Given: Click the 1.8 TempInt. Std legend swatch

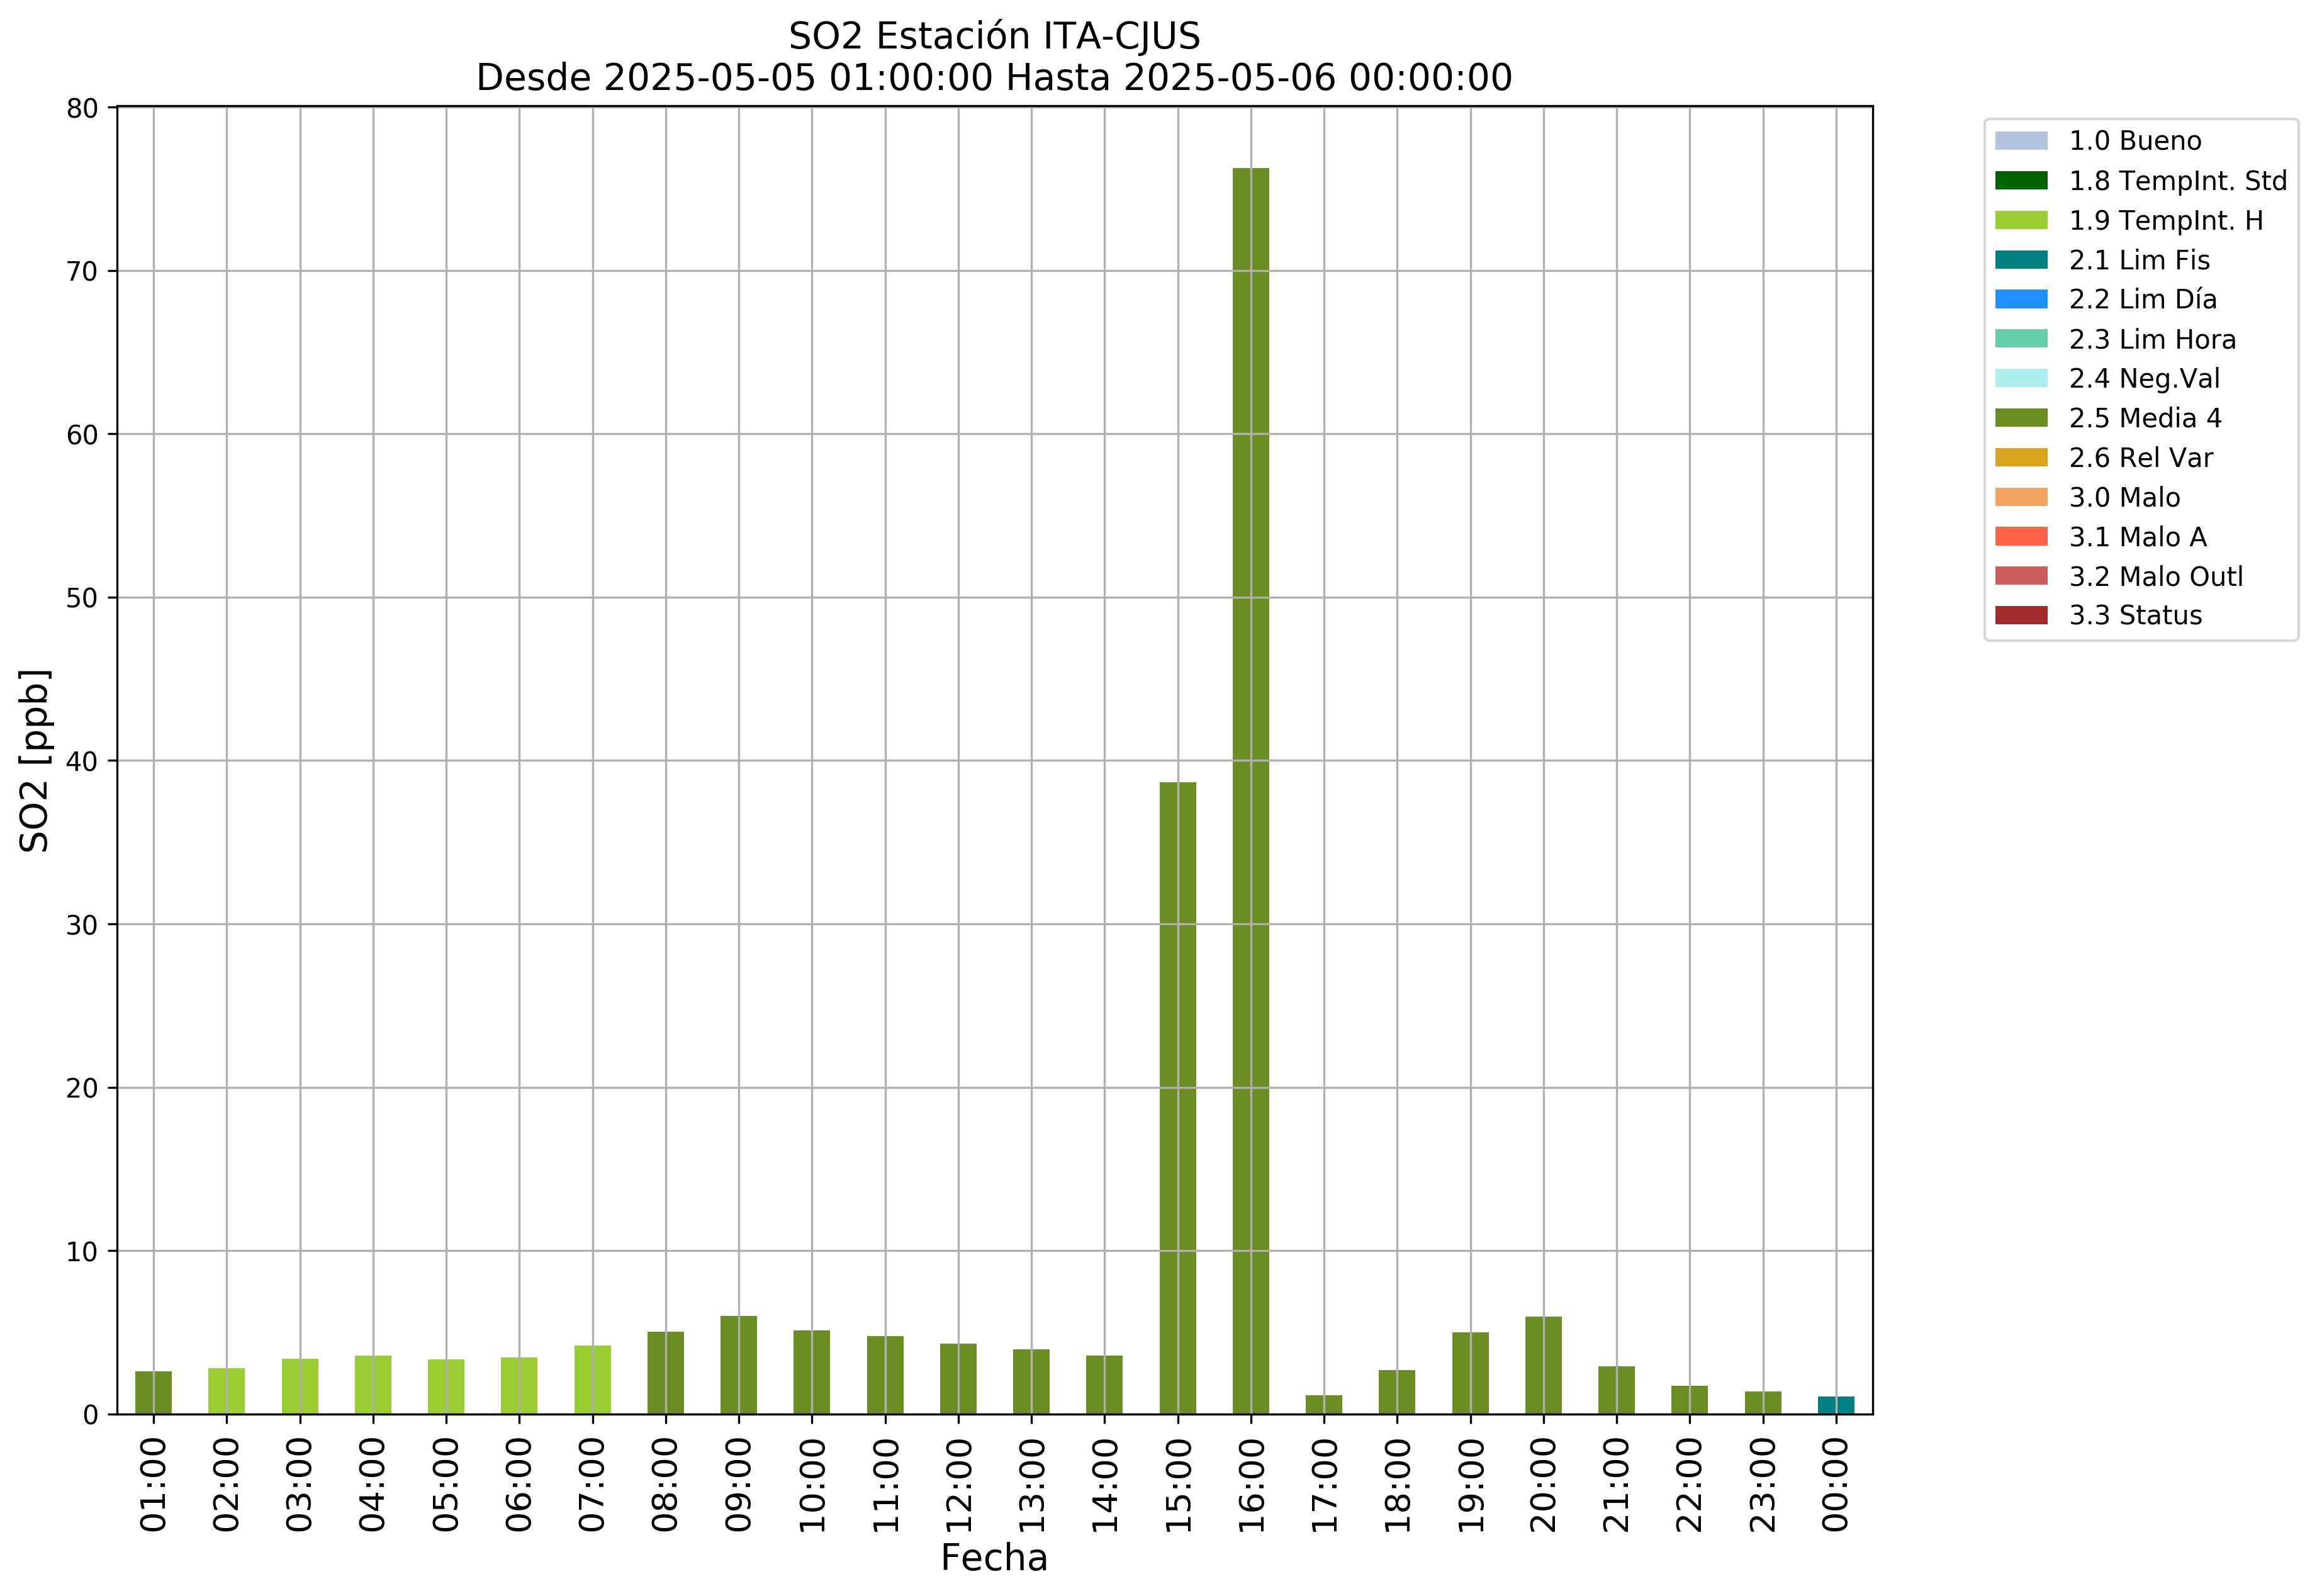Looking at the screenshot, I should coord(2020,181).
